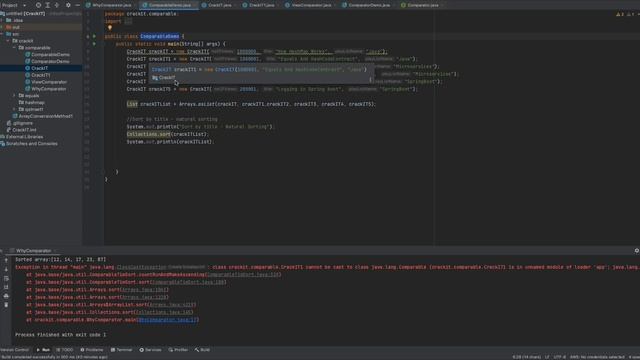
Task: Open Arrays.java:1041 stack trace link
Action: 145,290
